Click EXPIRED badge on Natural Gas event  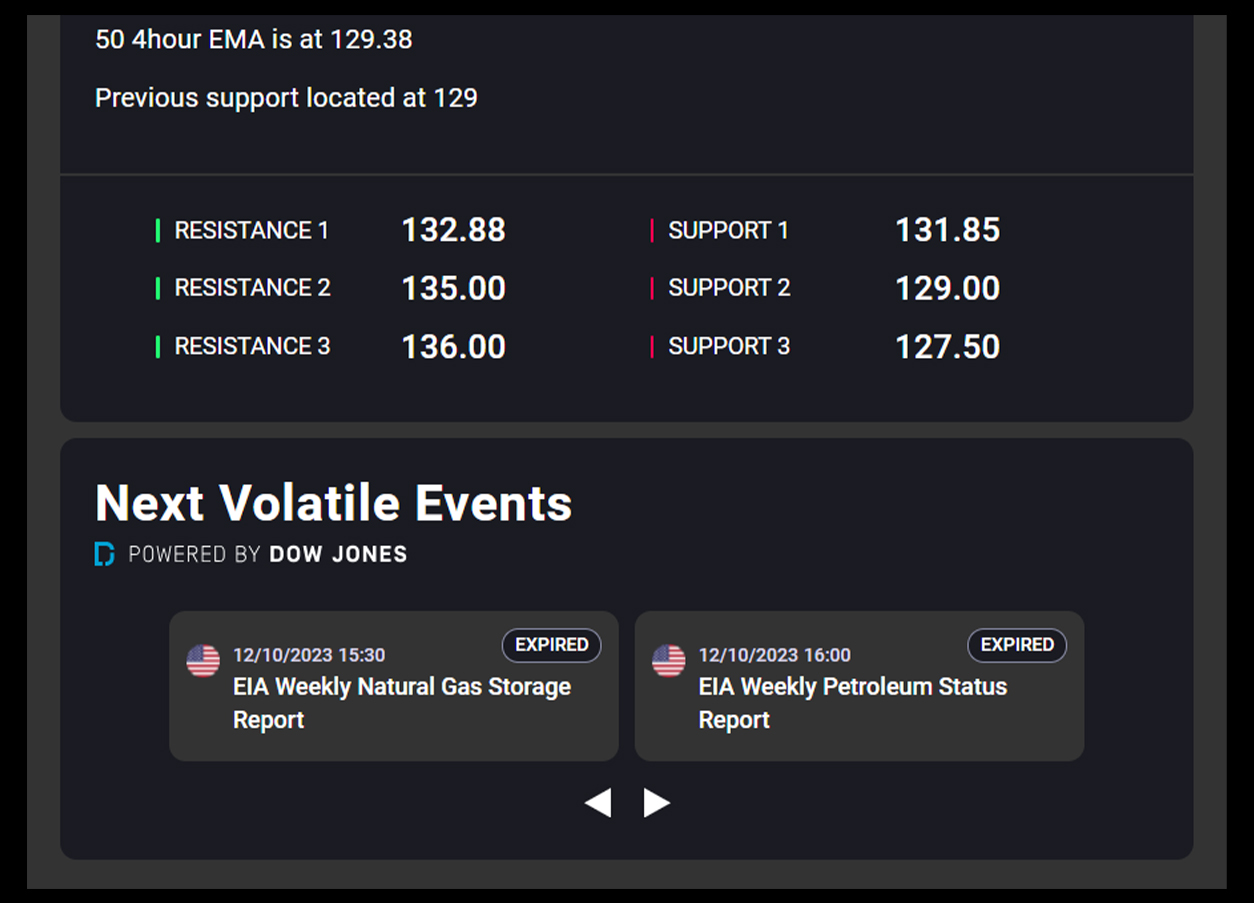551,645
